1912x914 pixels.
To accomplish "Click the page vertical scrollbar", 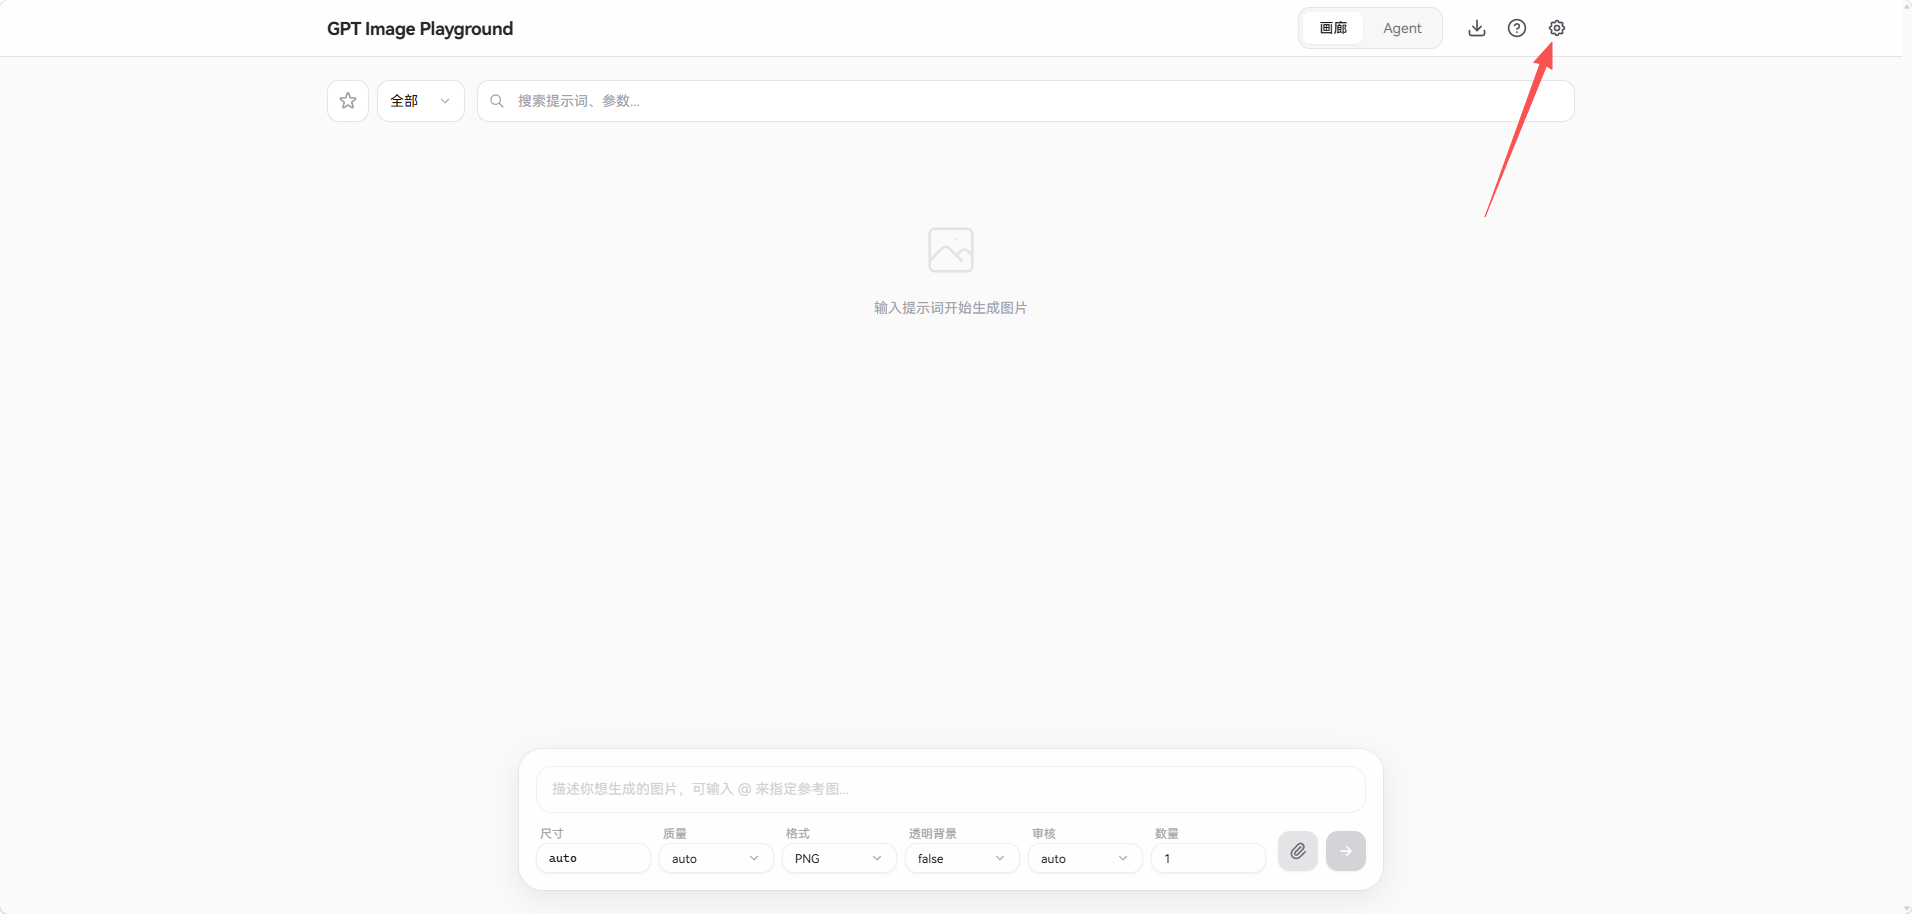I will pyautogui.click(x=1906, y=457).
